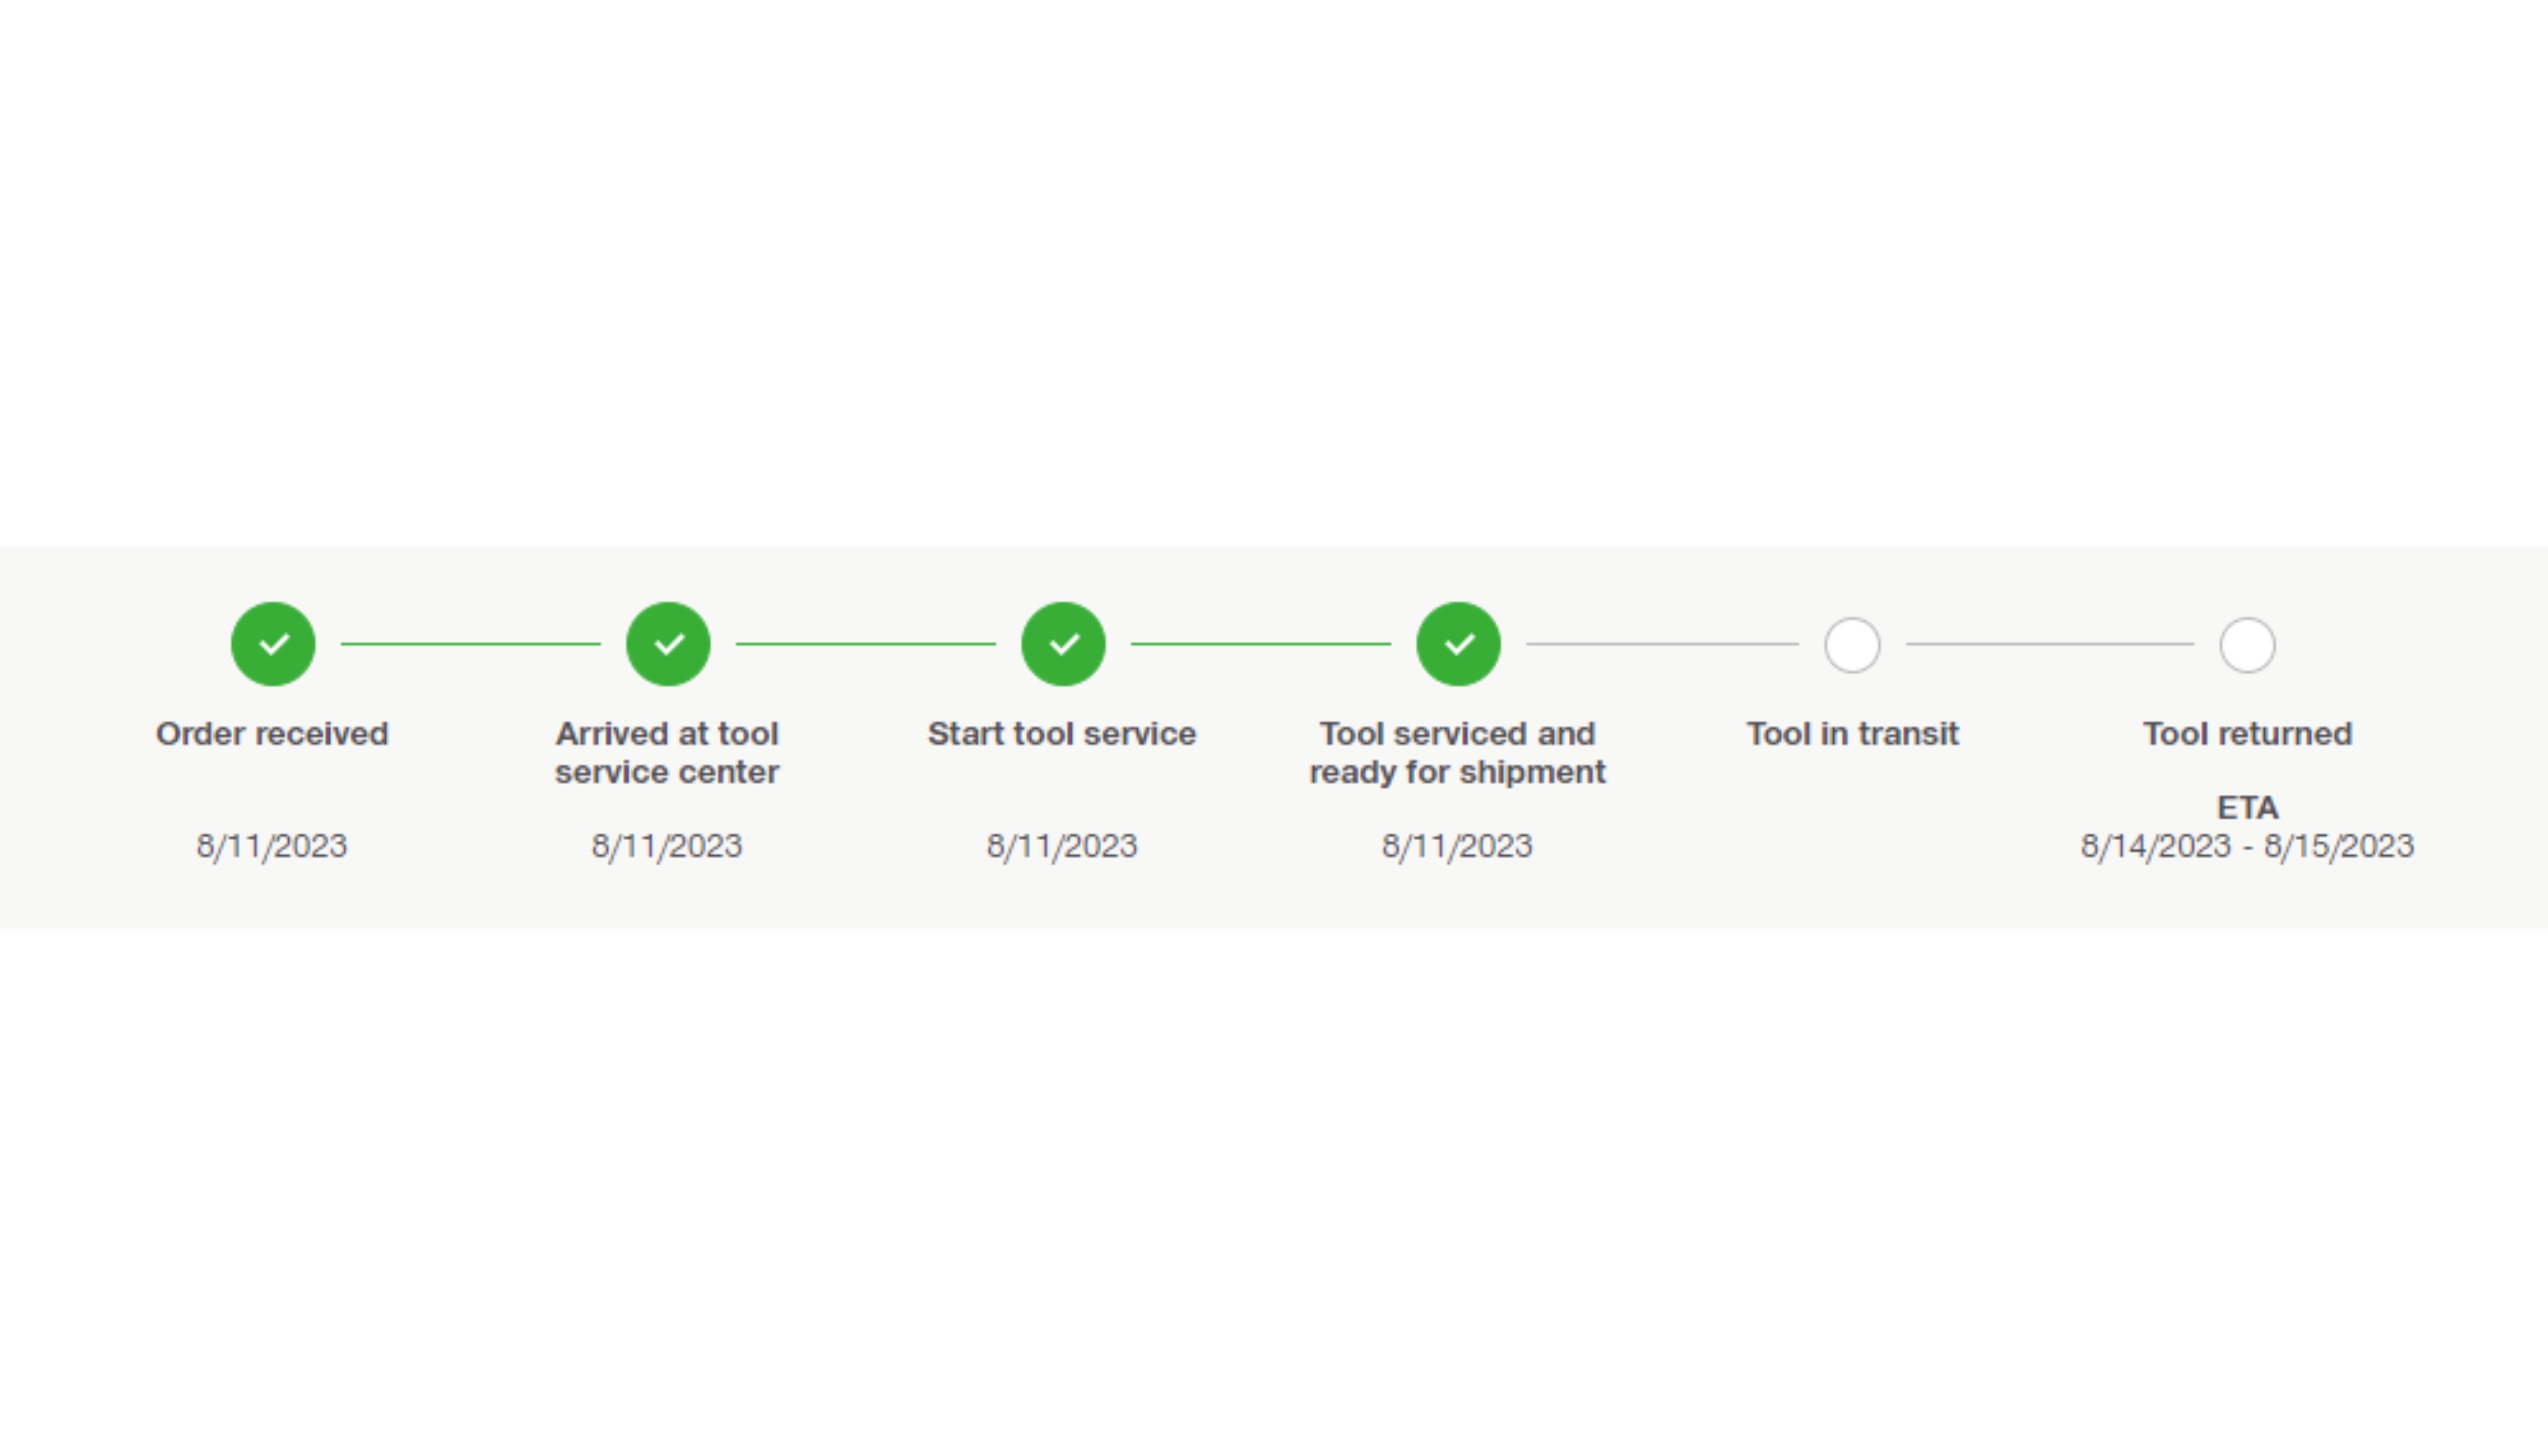Click the Order received green checkmark
Screen dimensions: 2548x1456
tap(273, 644)
